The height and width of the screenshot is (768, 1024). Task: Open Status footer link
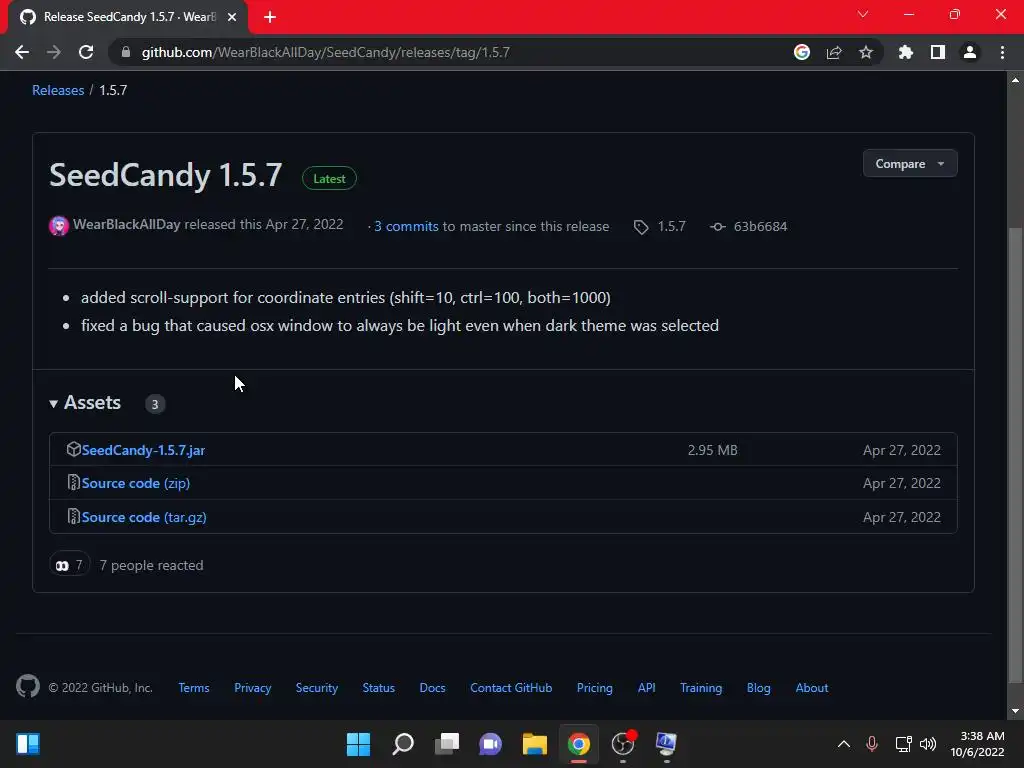point(379,688)
